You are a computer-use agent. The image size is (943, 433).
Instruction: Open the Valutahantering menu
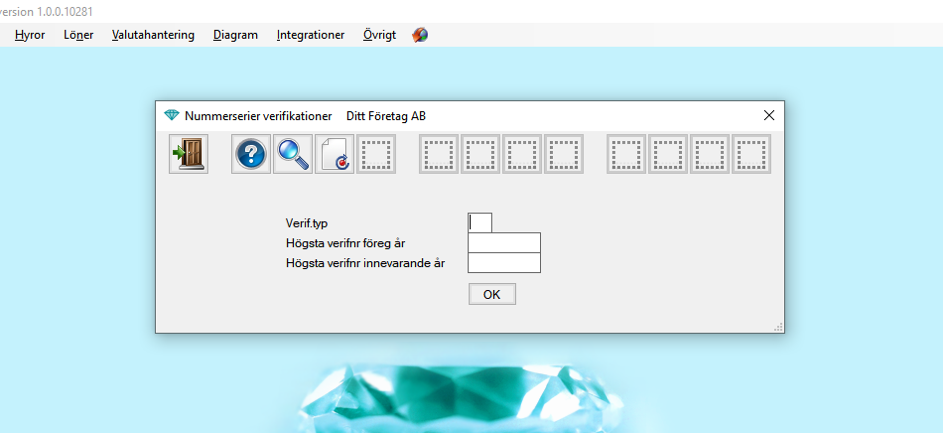pyautogui.click(x=153, y=35)
